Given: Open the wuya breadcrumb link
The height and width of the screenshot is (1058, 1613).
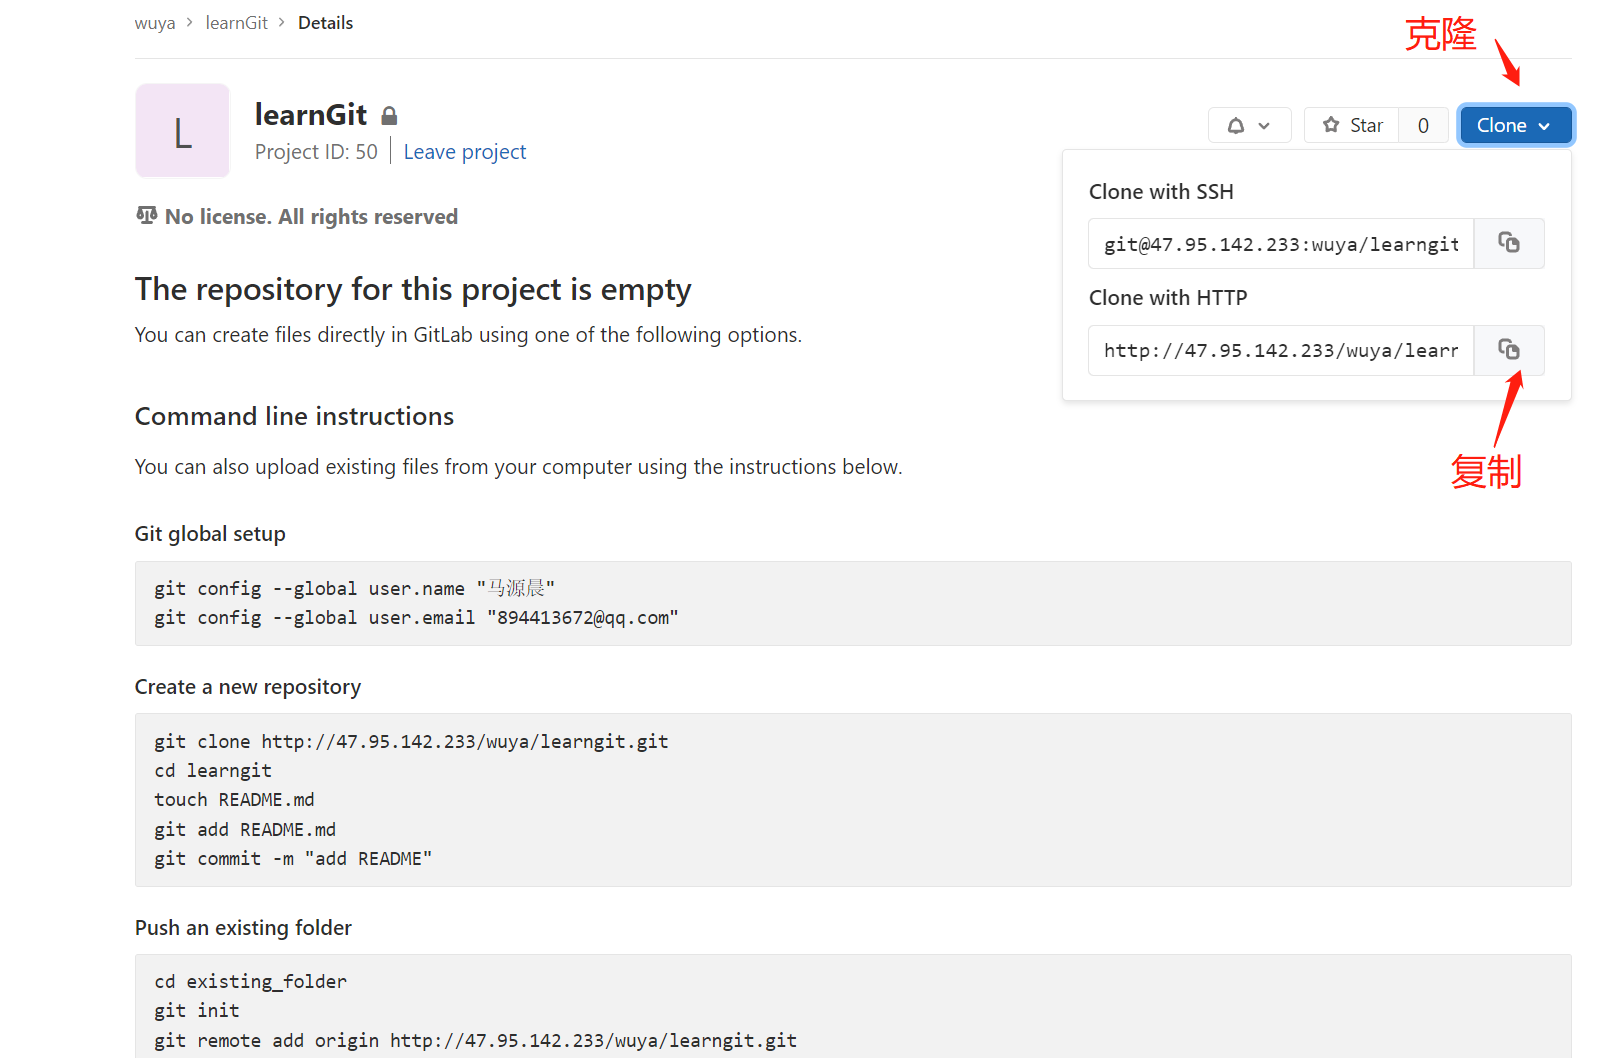Looking at the screenshot, I should point(155,23).
